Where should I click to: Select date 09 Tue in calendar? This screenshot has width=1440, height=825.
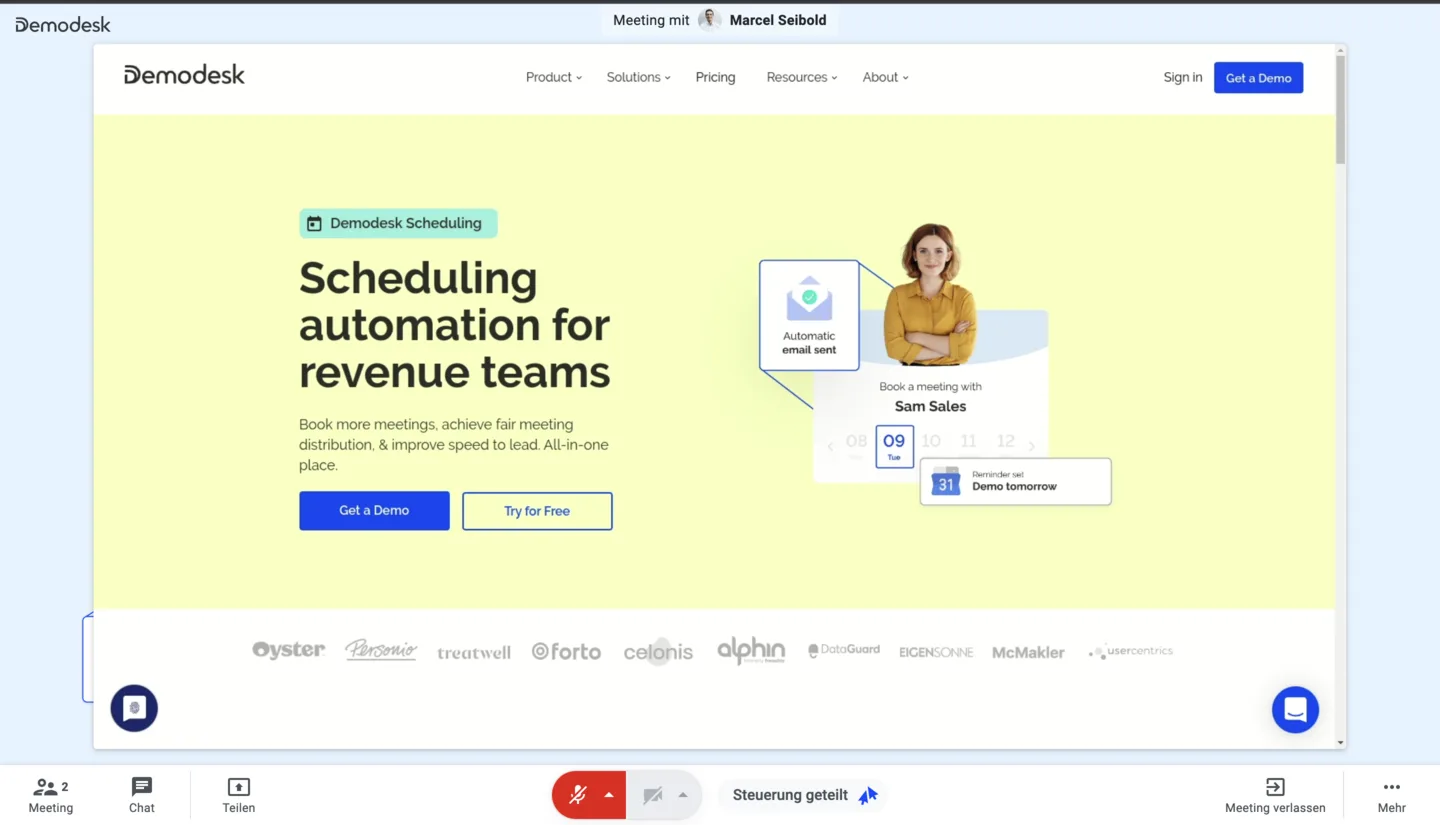point(894,446)
